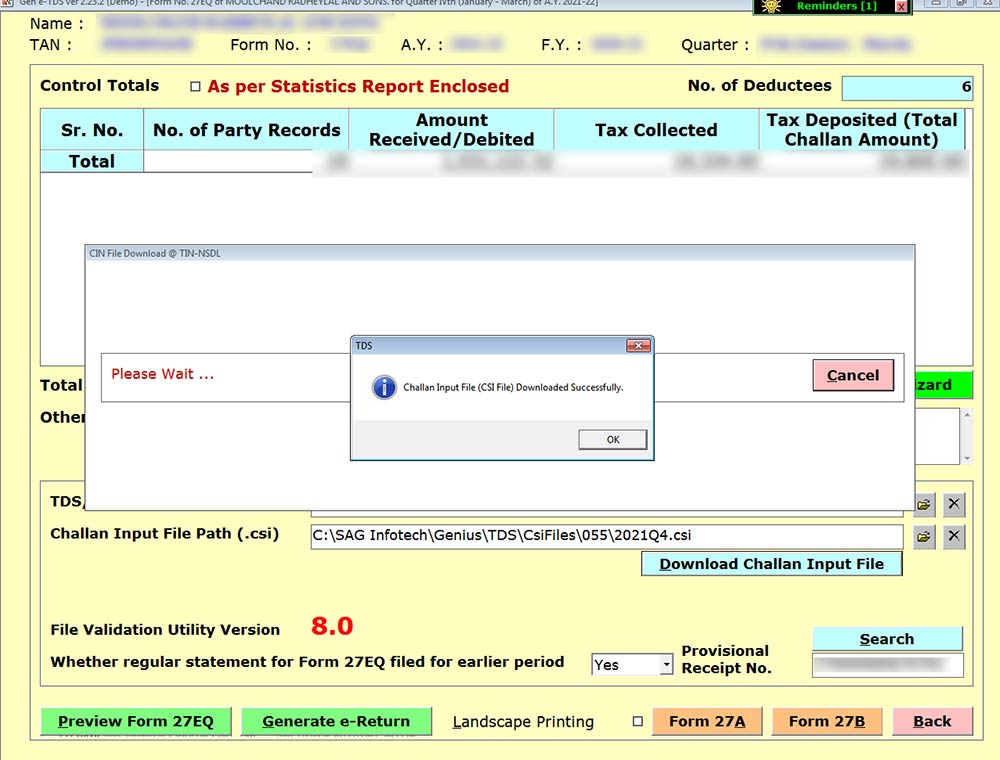
Task: Expand the regular statement Yes dropdown
Action: [666, 664]
